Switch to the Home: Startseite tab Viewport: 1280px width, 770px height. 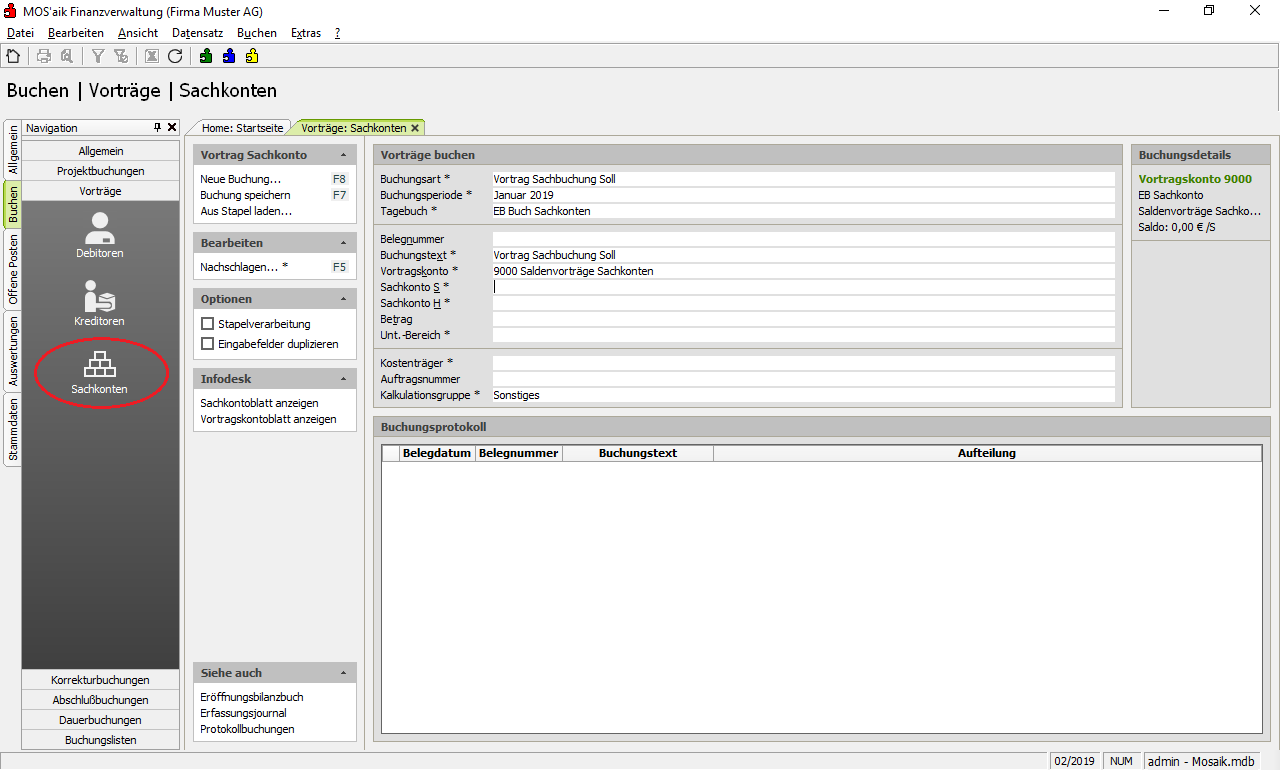243,128
